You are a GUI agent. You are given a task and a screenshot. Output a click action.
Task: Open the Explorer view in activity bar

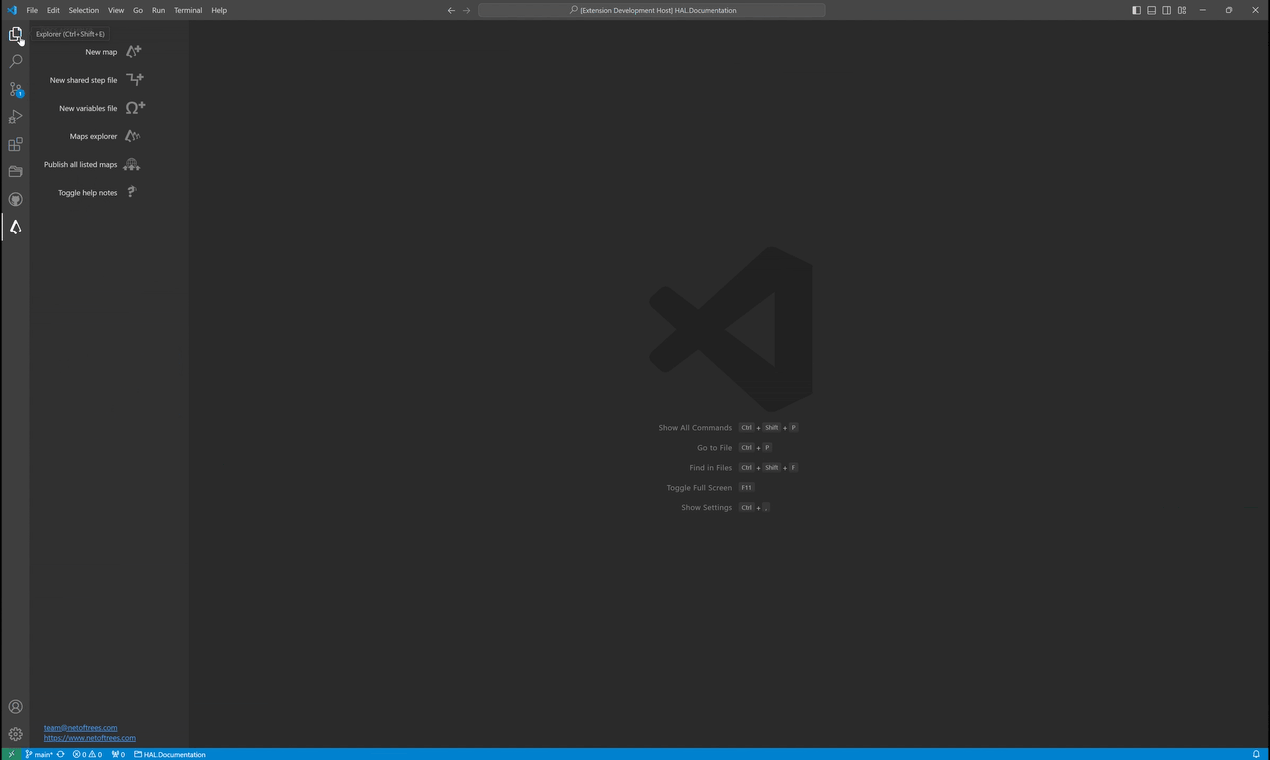(x=15, y=34)
